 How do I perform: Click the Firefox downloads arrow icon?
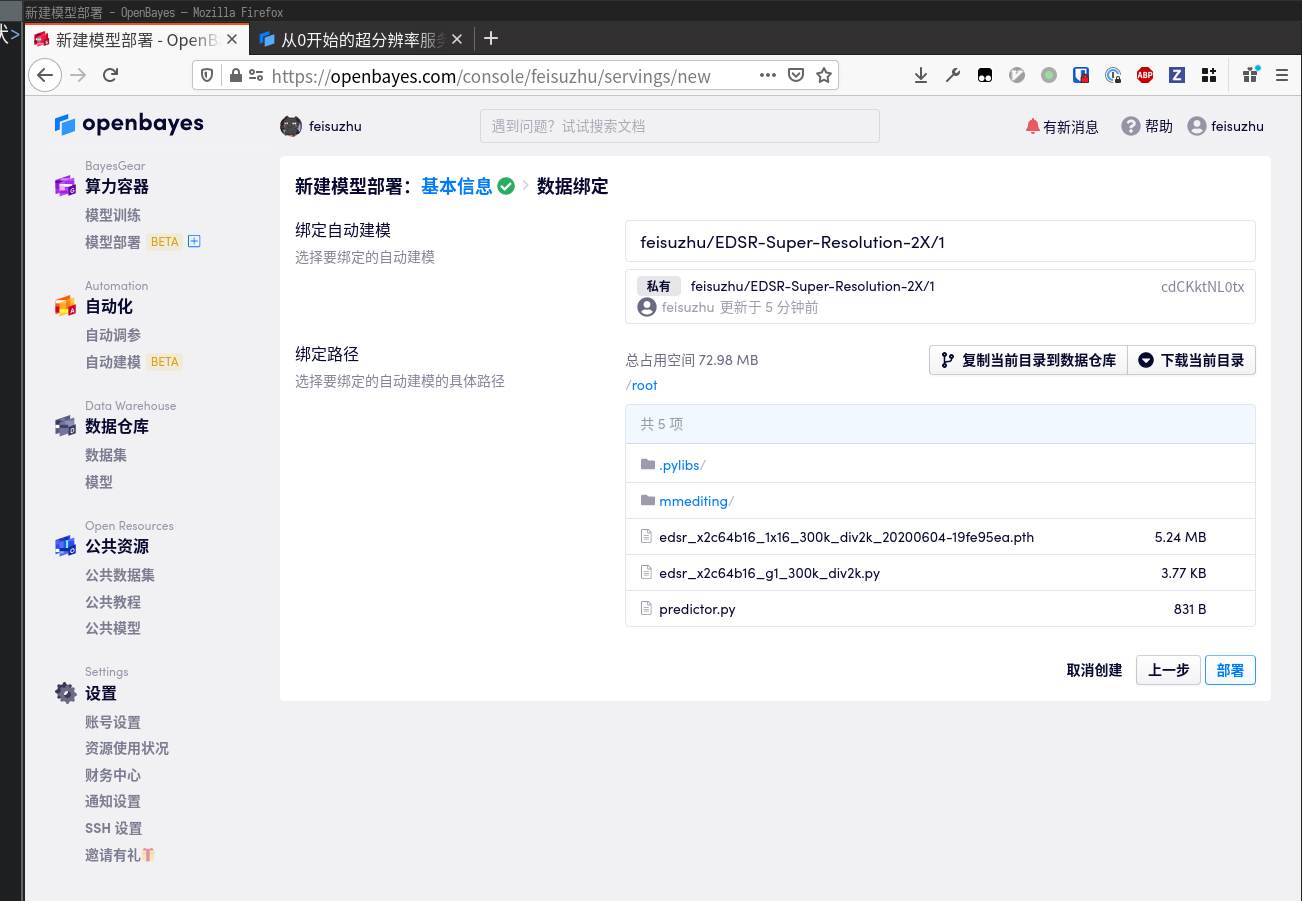click(921, 75)
